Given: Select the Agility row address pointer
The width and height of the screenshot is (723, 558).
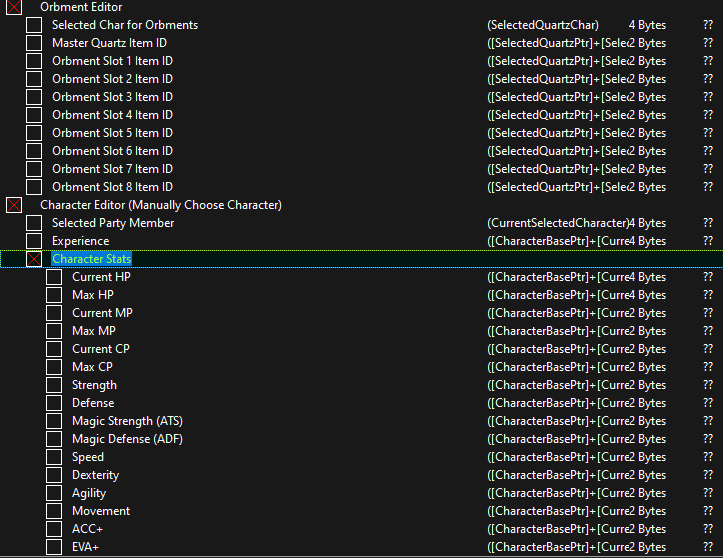Looking at the screenshot, I should (x=558, y=493).
